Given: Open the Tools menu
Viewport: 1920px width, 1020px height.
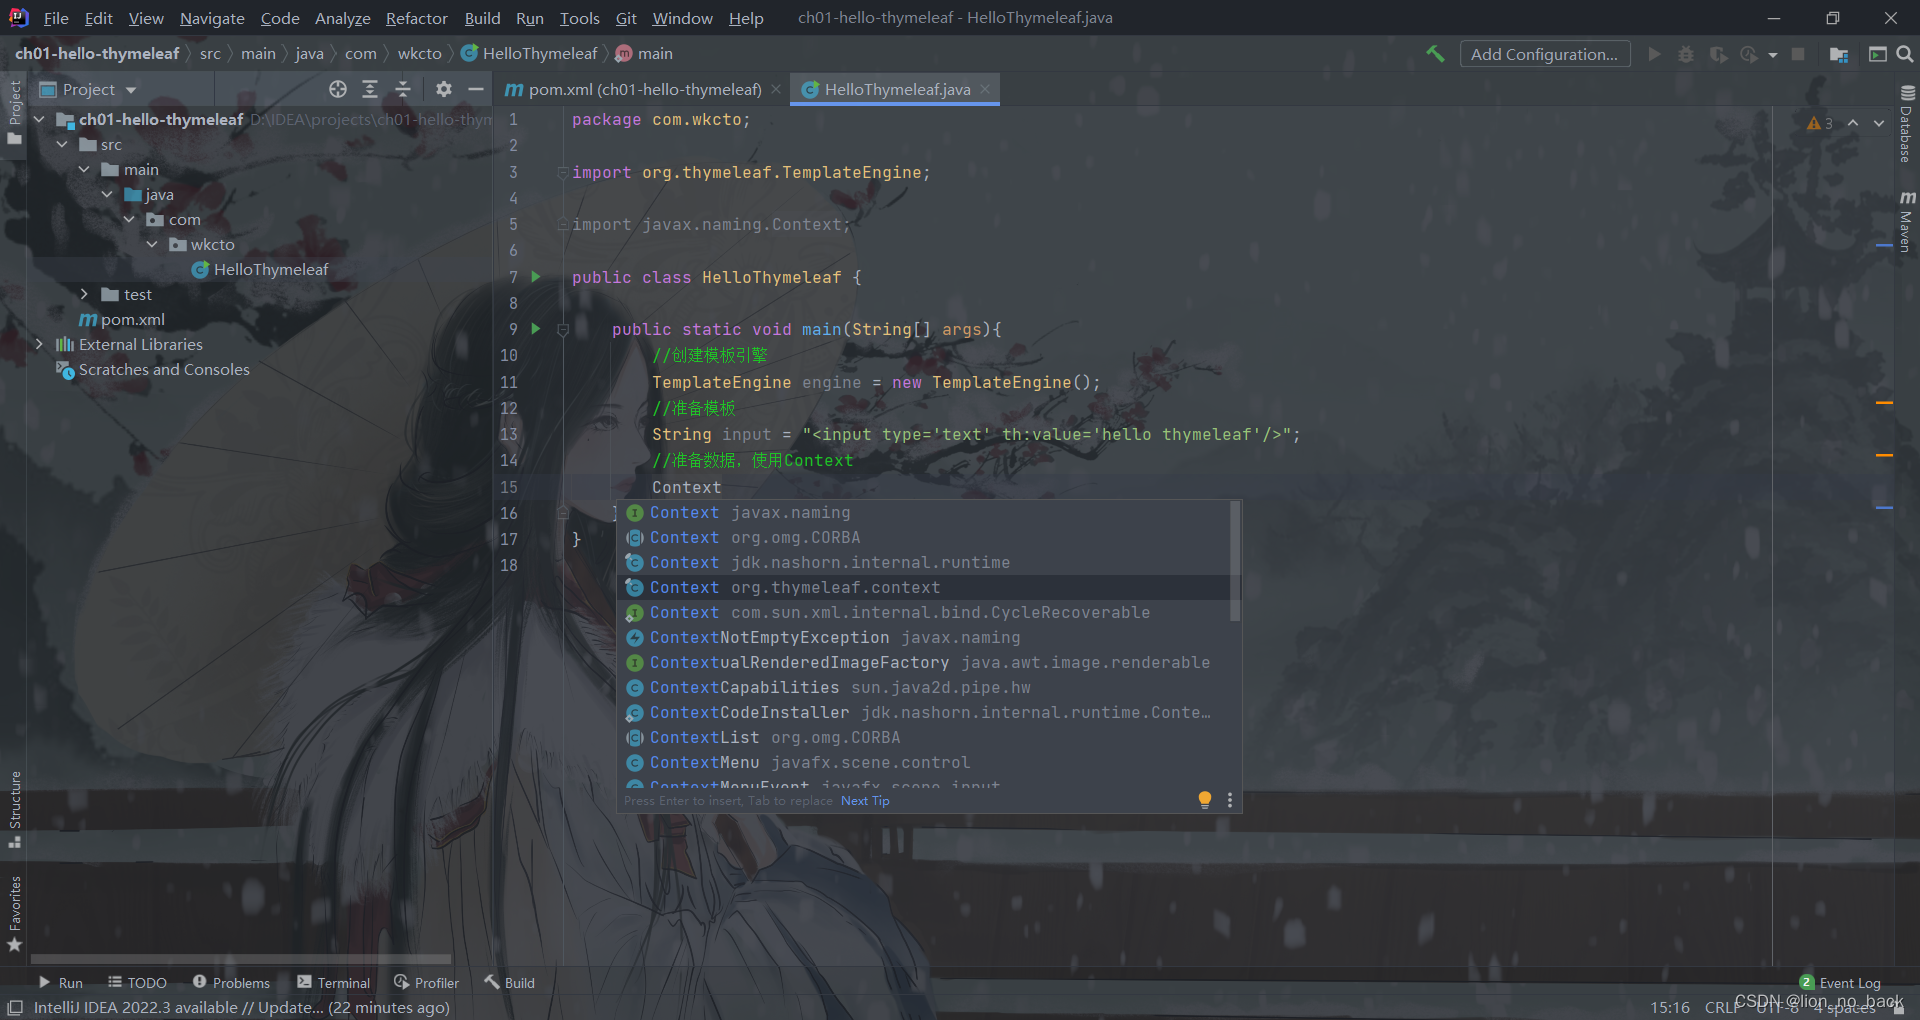Looking at the screenshot, I should [579, 18].
